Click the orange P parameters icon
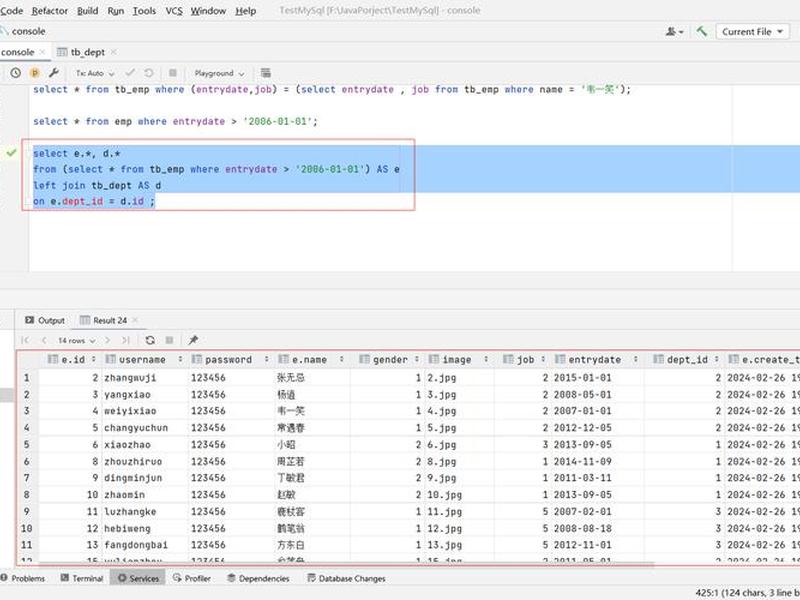The width and height of the screenshot is (800, 600). pyautogui.click(x=35, y=73)
